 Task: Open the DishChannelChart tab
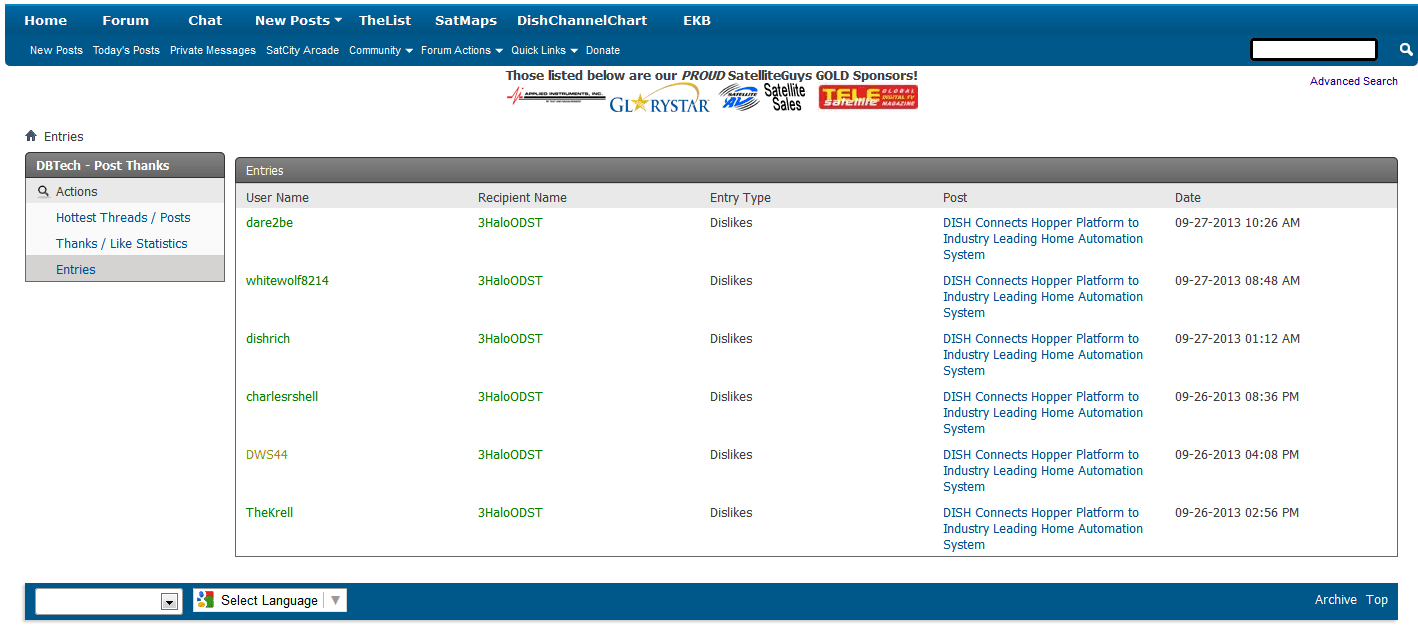click(x=582, y=20)
